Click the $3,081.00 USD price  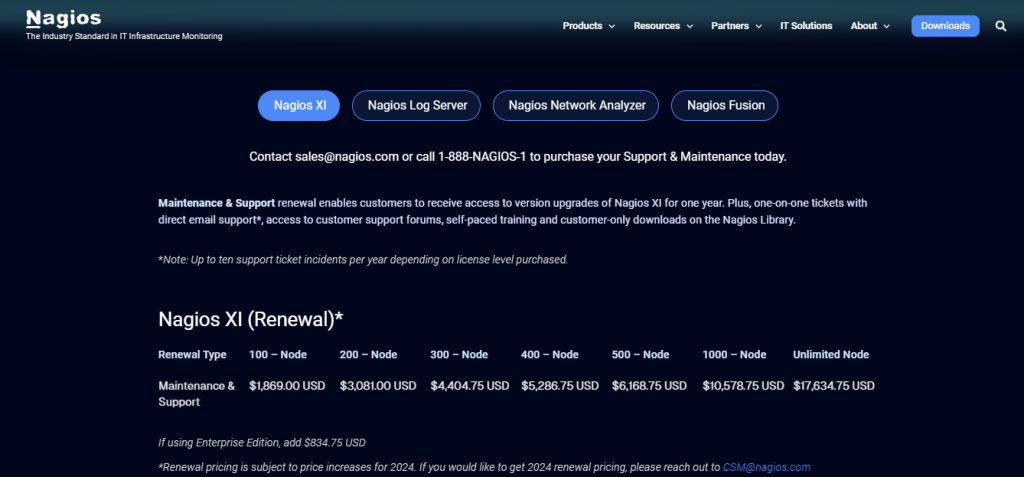click(377, 386)
